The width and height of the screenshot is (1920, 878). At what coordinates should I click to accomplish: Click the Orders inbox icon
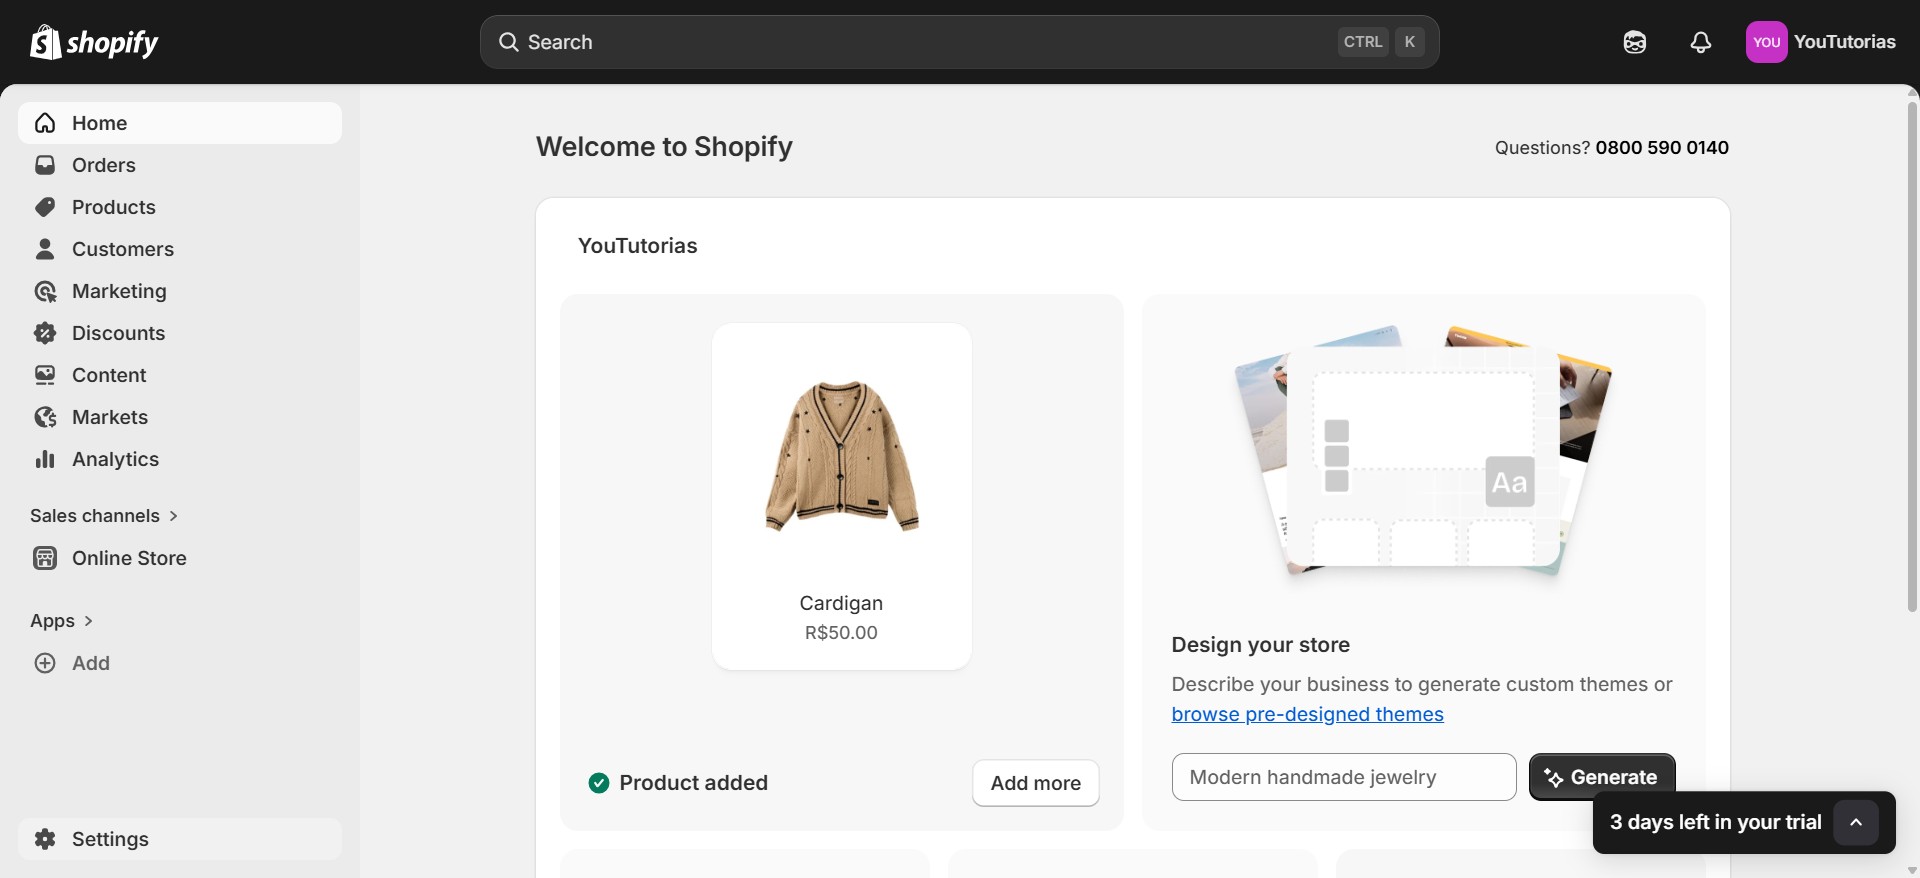click(x=45, y=165)
